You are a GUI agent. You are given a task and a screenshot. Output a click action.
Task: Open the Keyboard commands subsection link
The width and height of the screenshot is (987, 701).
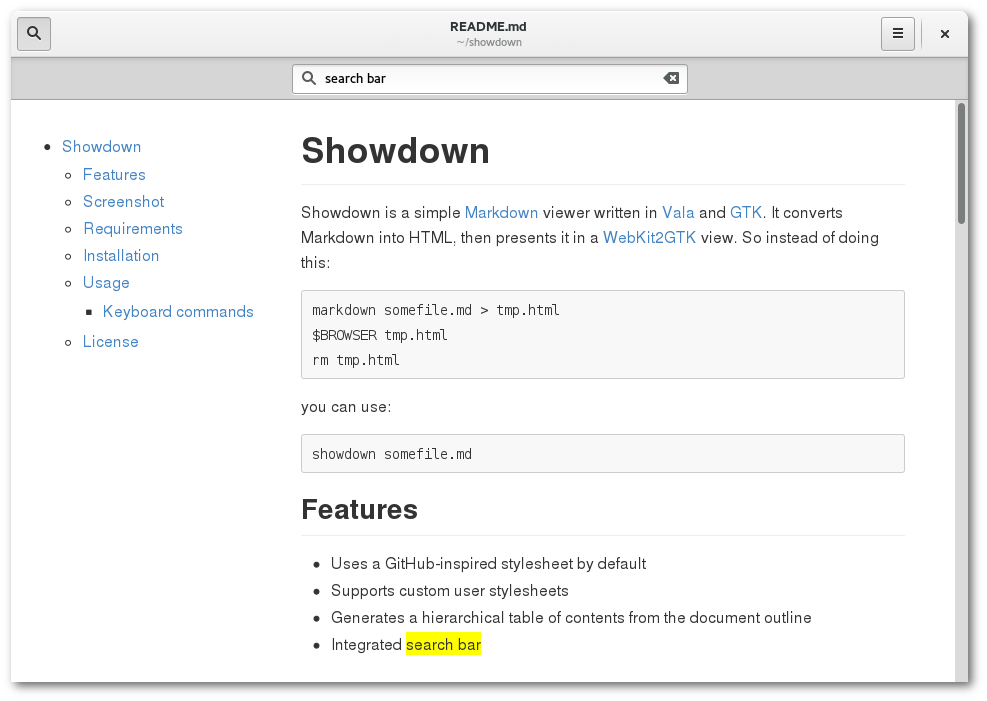click(178, 311)
